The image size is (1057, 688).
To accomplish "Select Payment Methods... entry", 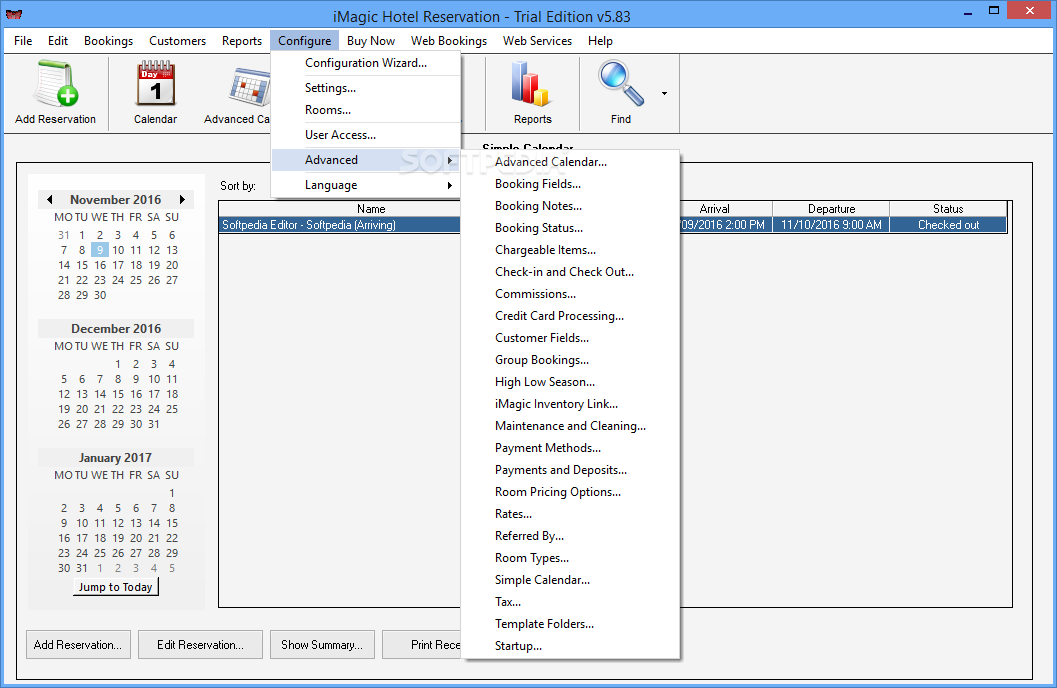I will [x=570, y=448].
